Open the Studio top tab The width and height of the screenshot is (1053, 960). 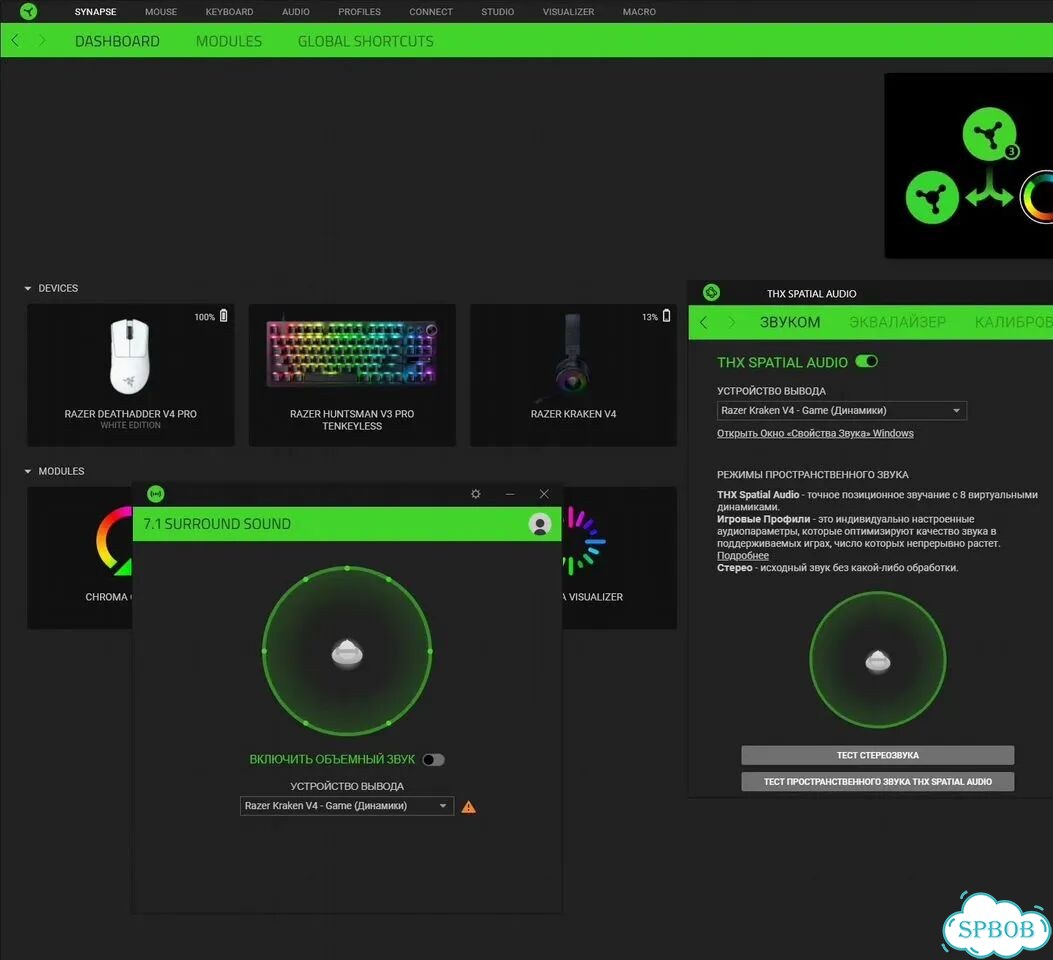[x=498, y=11]
